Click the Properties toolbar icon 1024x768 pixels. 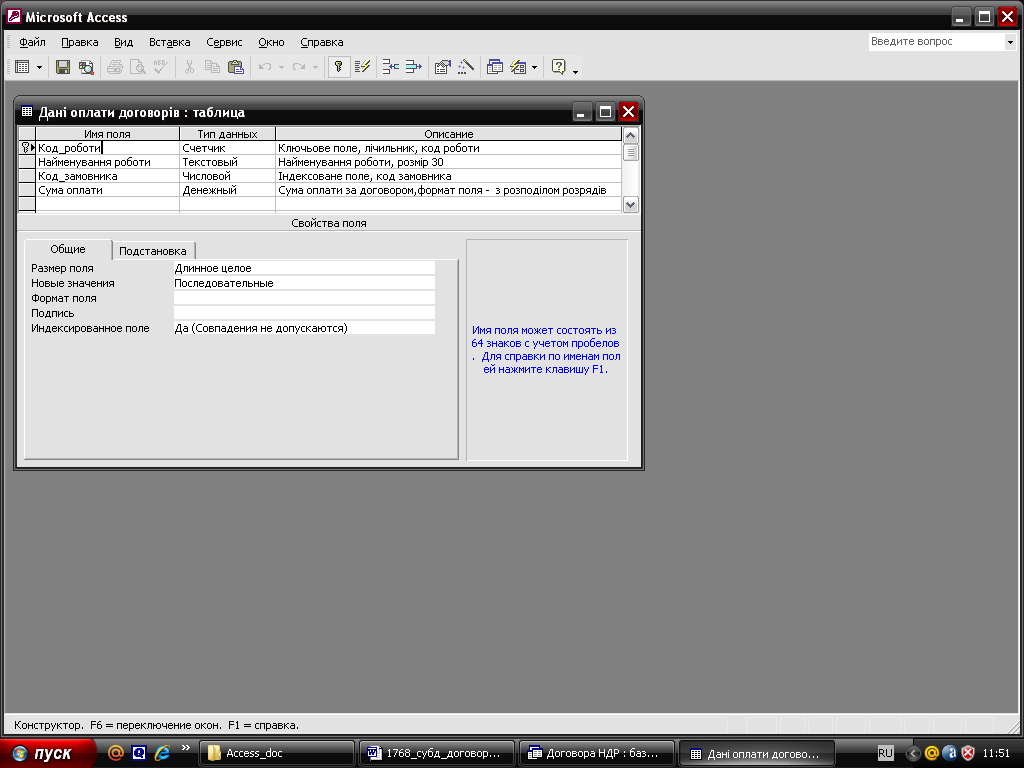(443, 67)
